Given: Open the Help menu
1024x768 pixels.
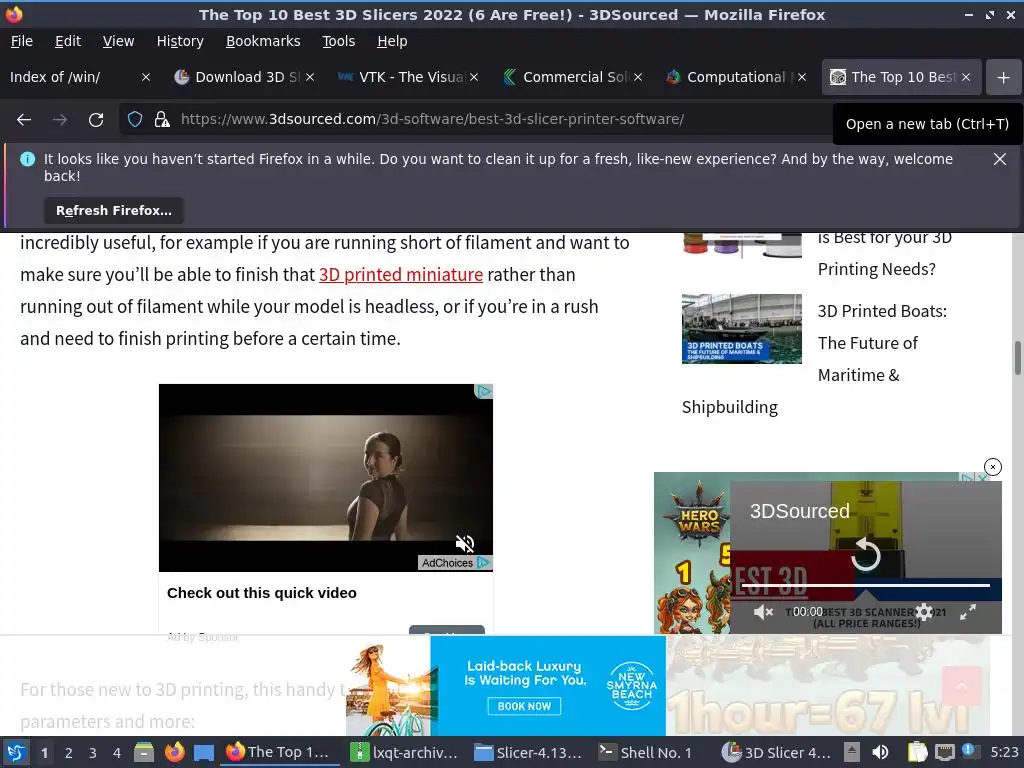Looking at the screenshot, I should pyautogui.click(x=392, y=41).
